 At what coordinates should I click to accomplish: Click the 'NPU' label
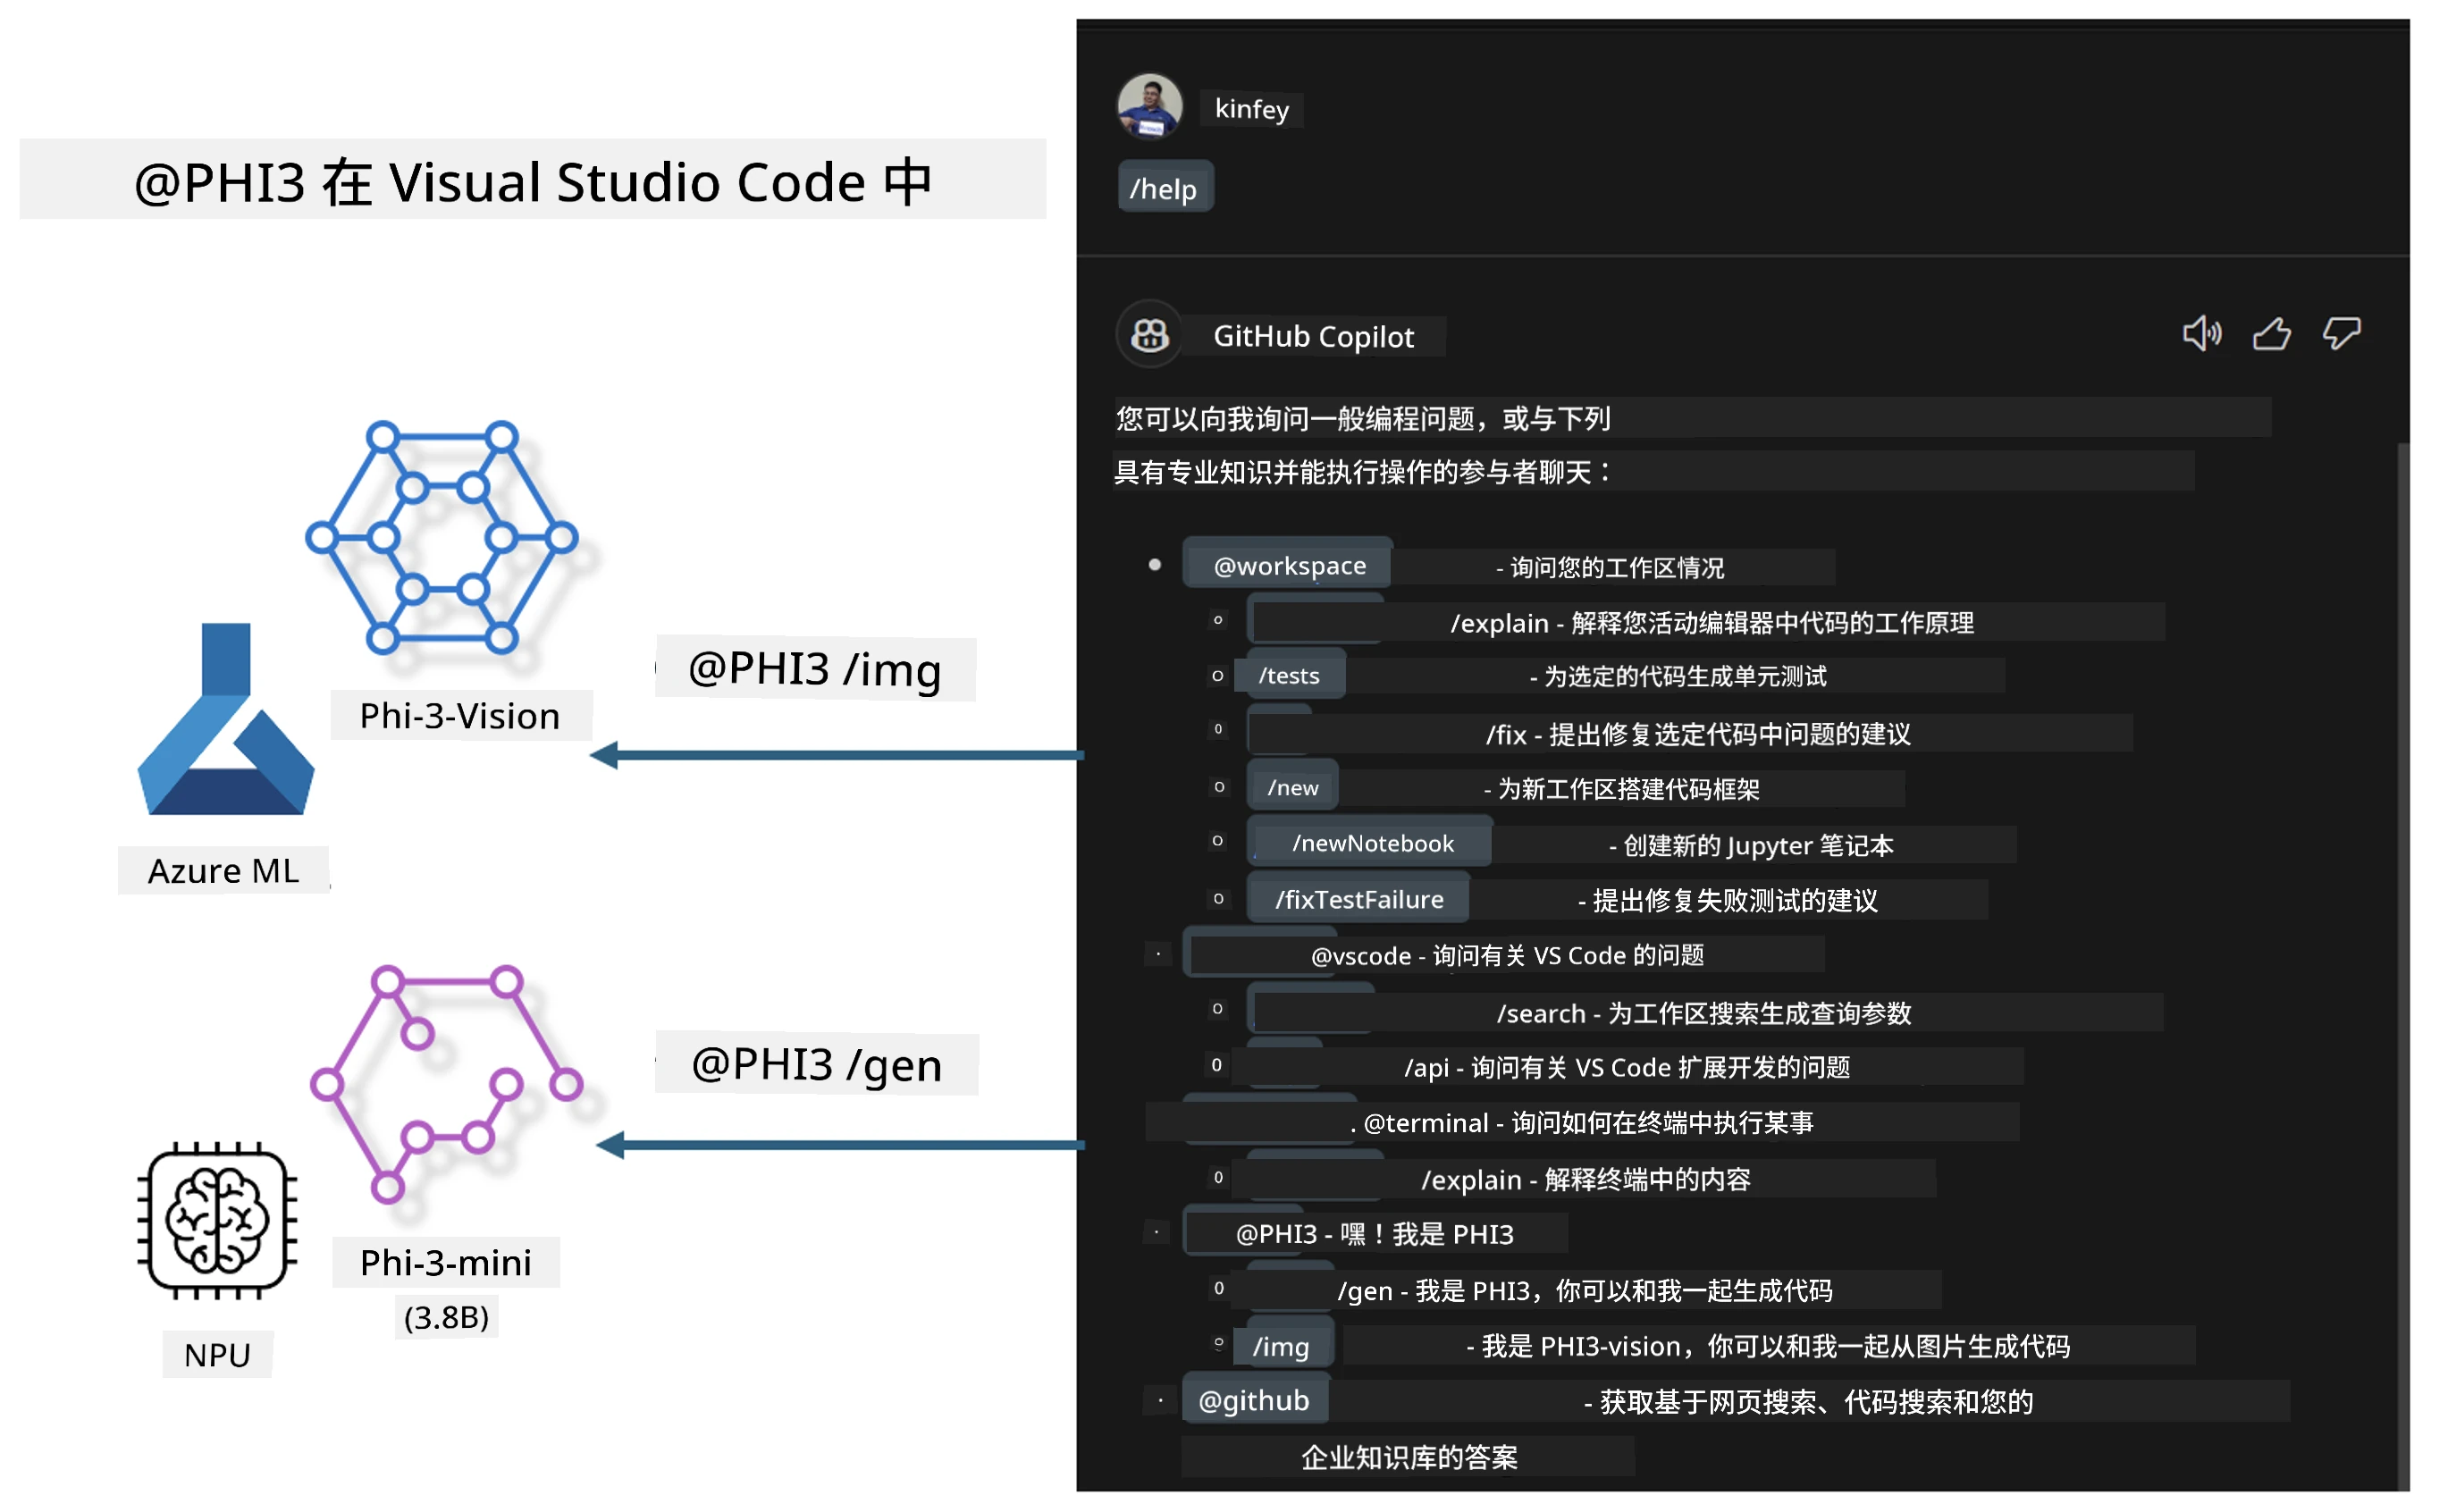[217, 1354]
